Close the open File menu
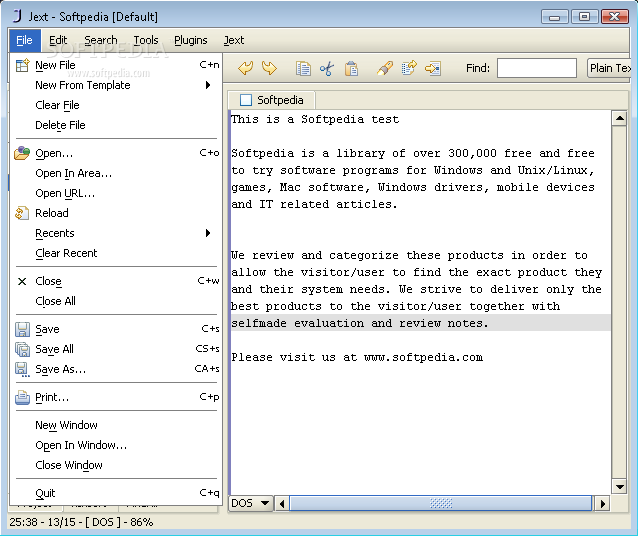This screenshot has height=536, width=638. point(24,40)
